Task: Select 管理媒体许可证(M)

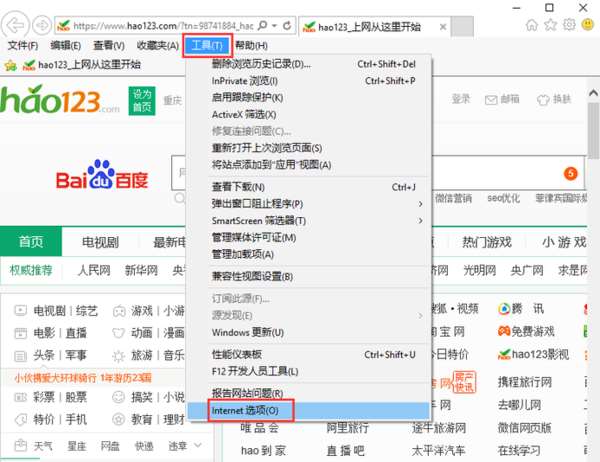Action: coord(309,238)
